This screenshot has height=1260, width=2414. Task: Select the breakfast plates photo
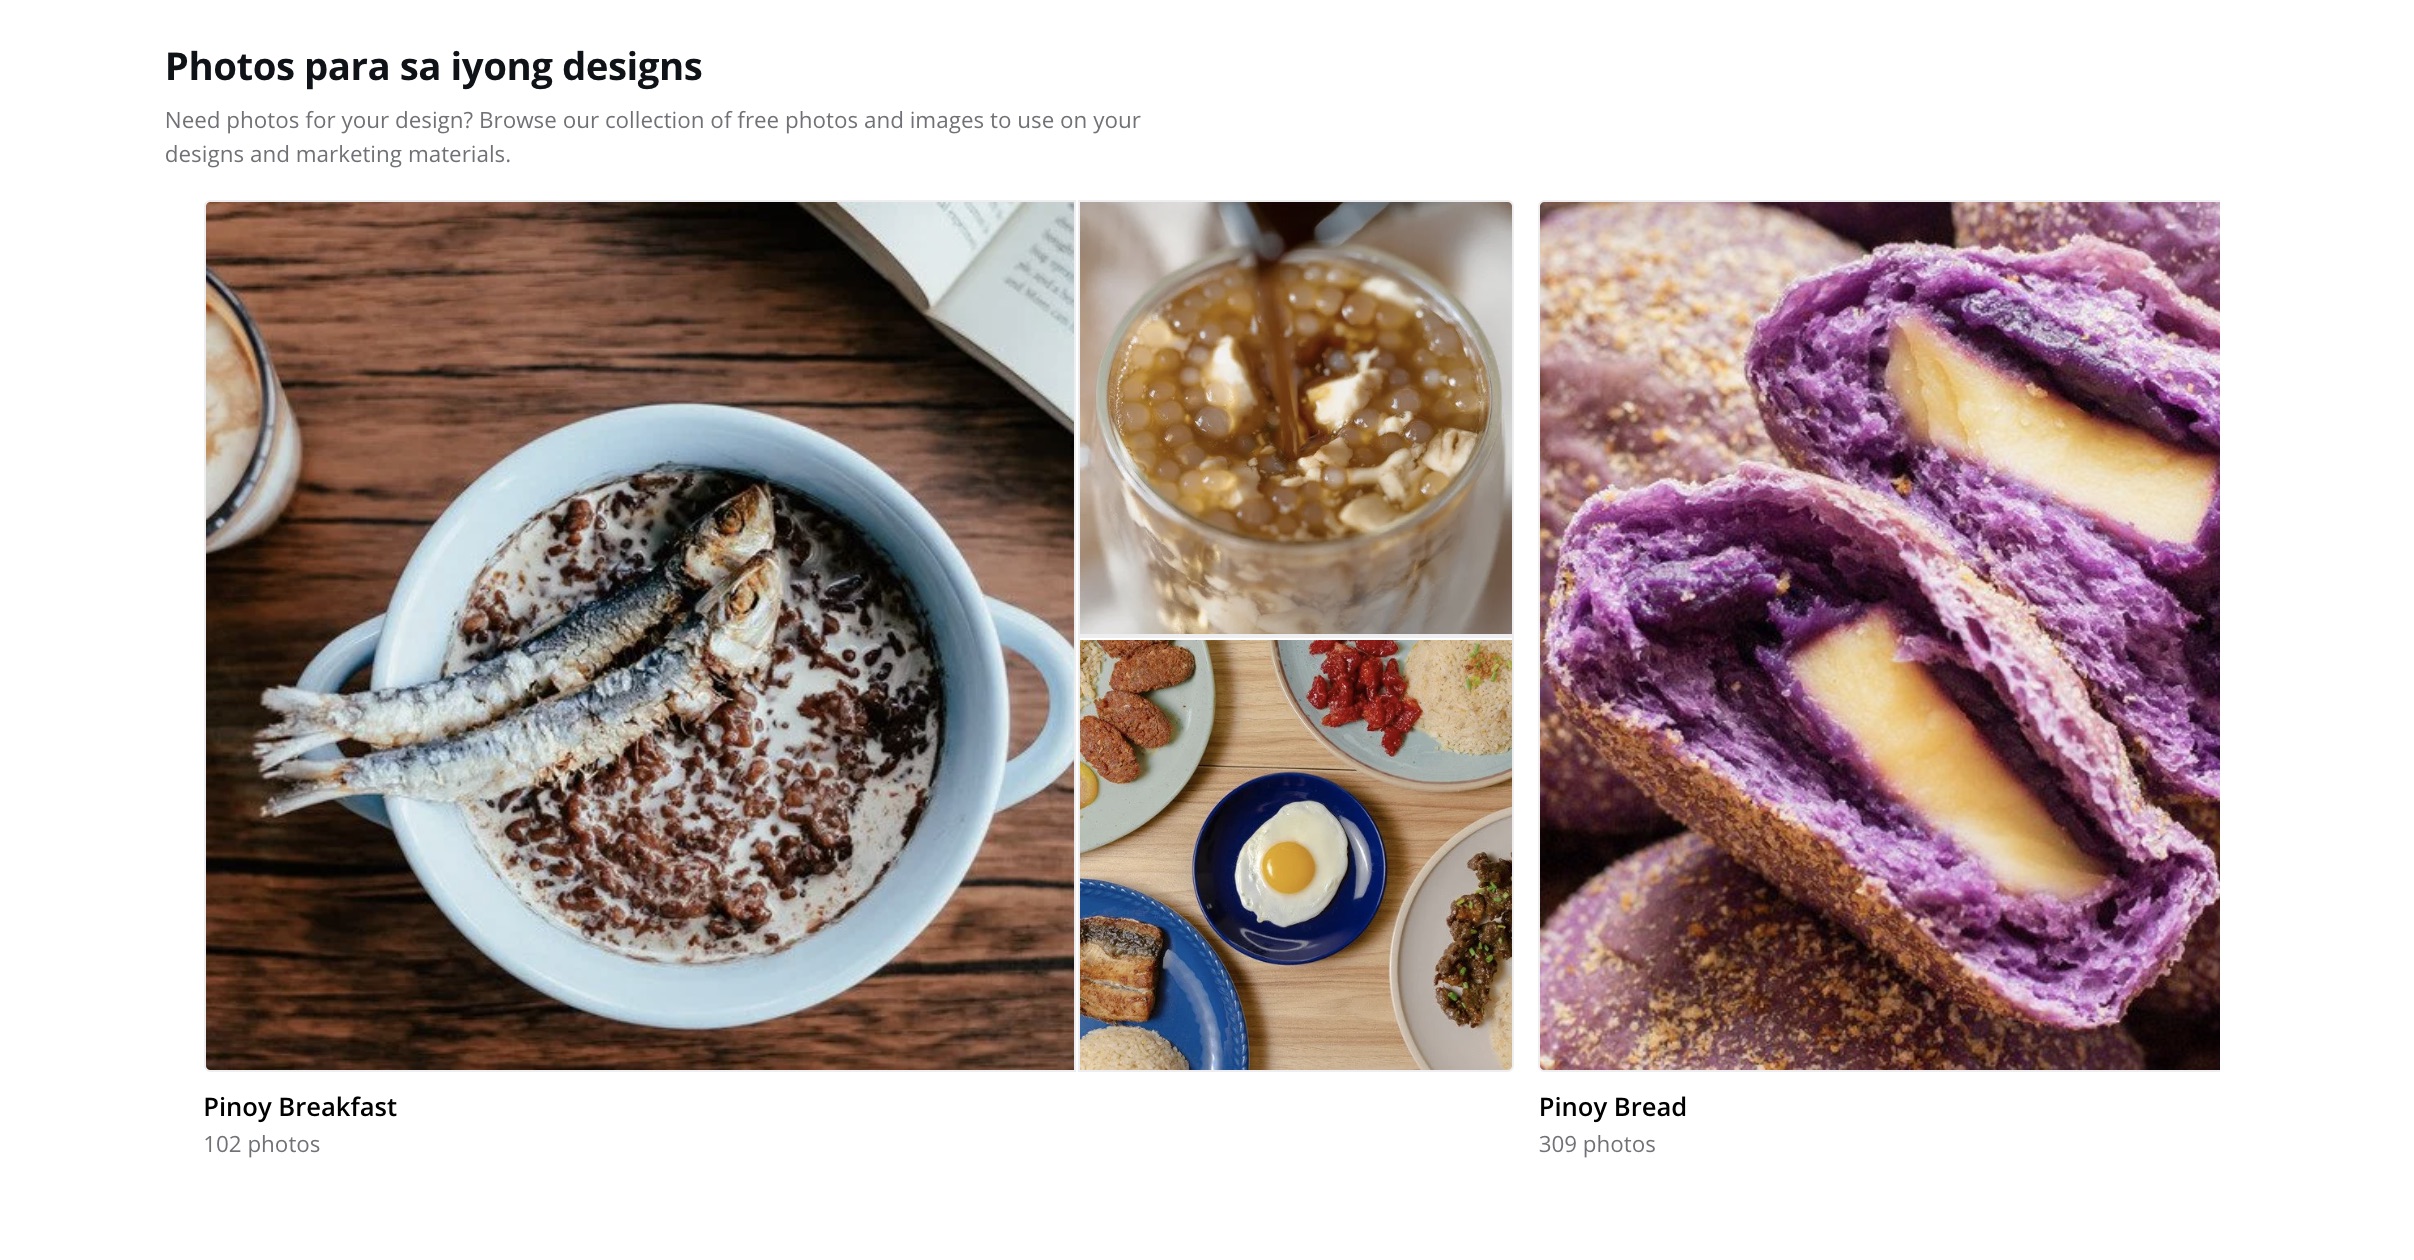pyautogui.click(x=1296, y=855)
